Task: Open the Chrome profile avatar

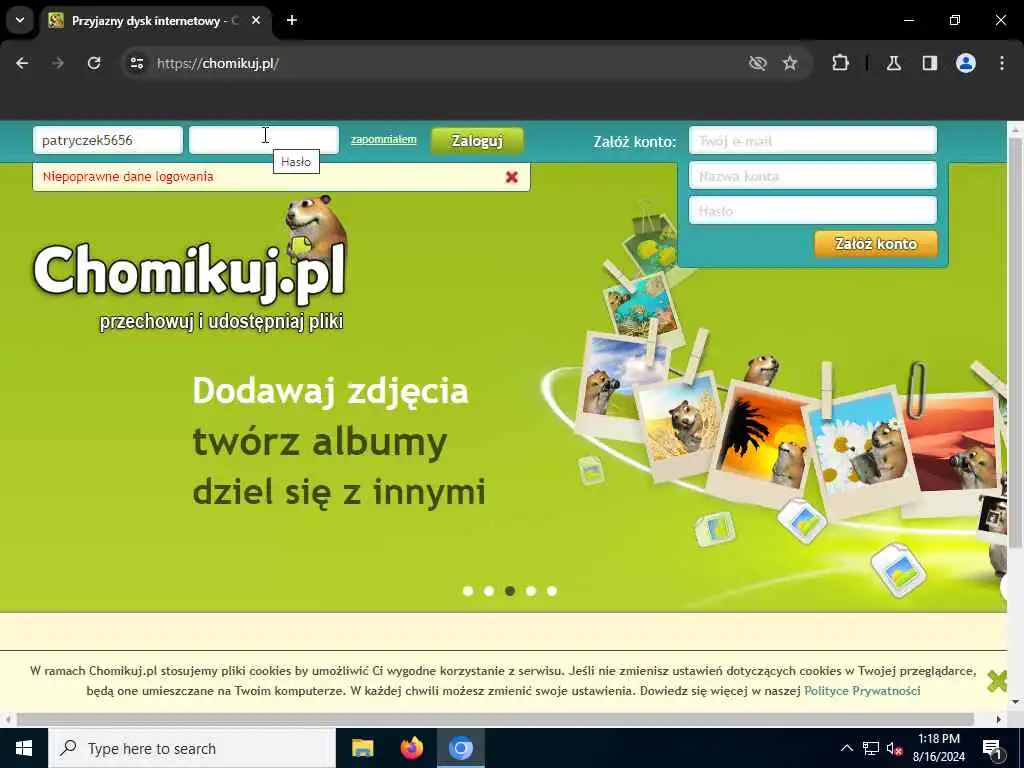Action: tap(966, 63)
